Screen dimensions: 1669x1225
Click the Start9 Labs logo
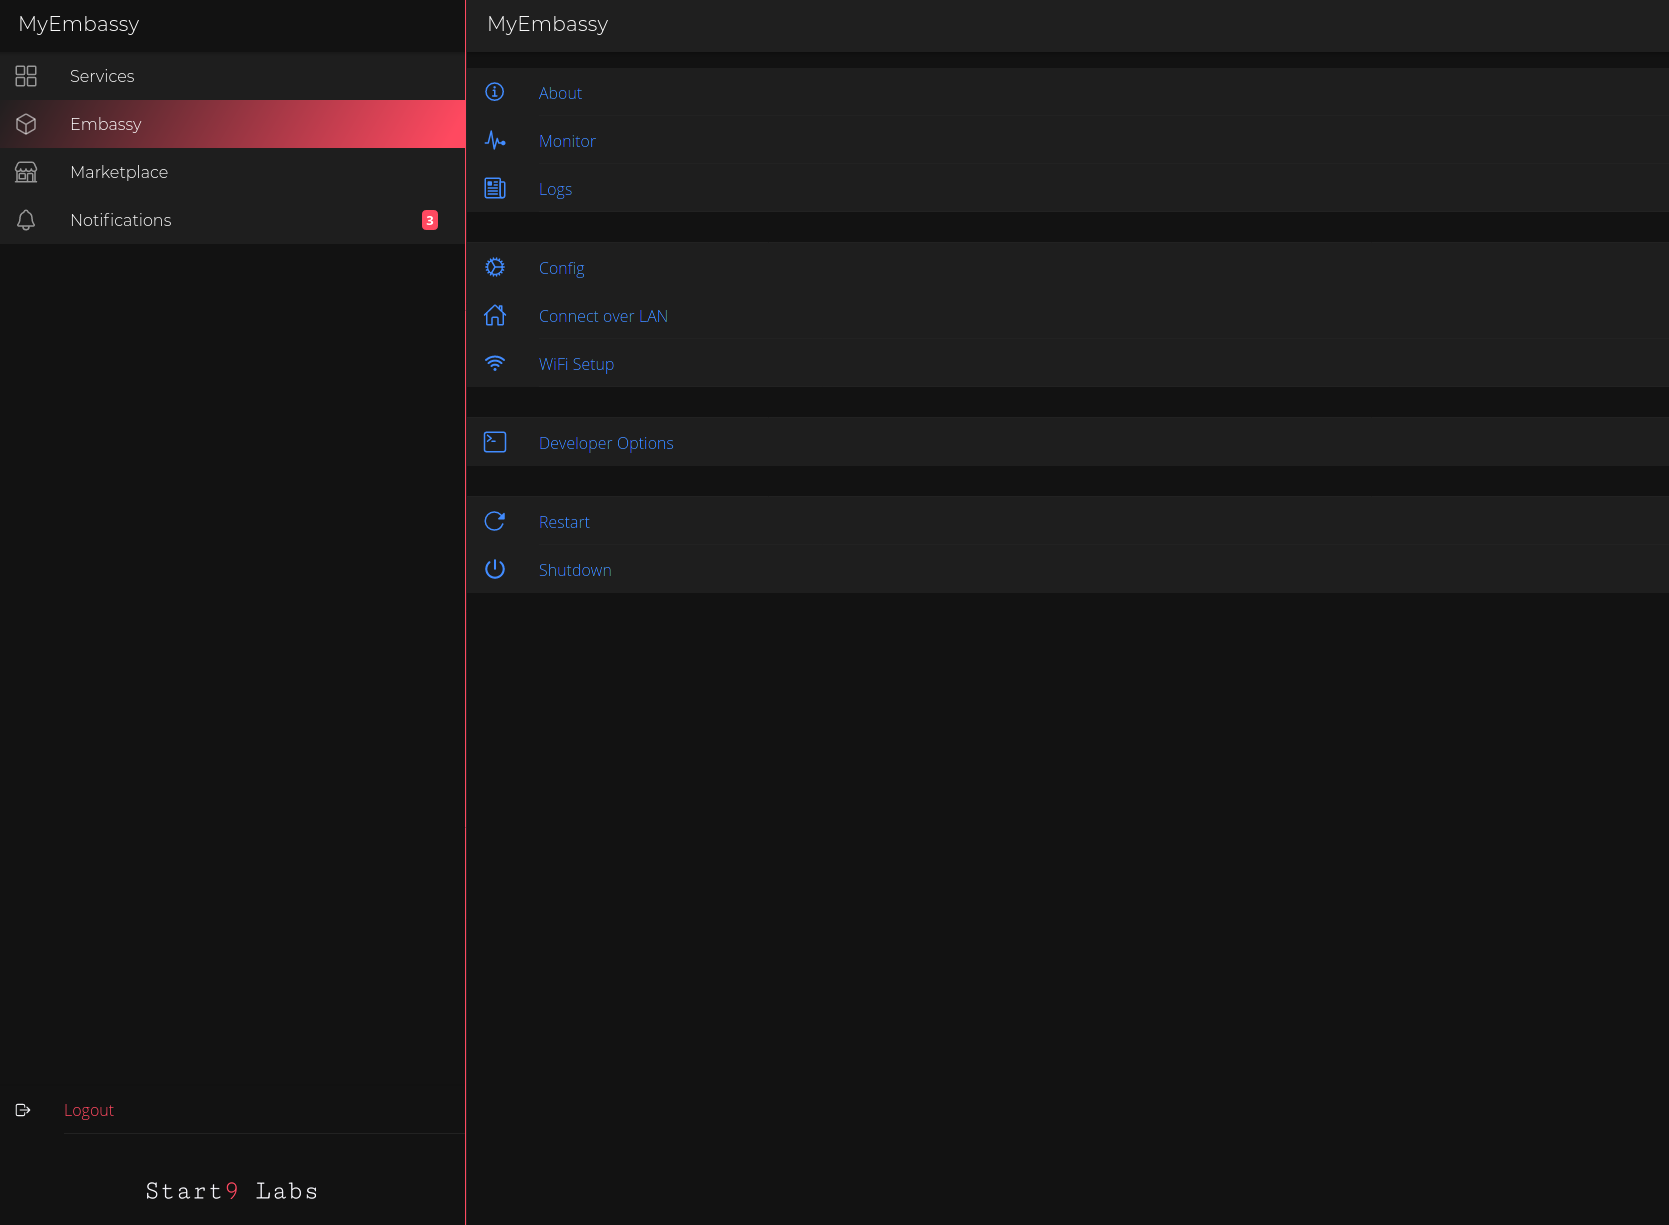click(x=232, y=1191)
